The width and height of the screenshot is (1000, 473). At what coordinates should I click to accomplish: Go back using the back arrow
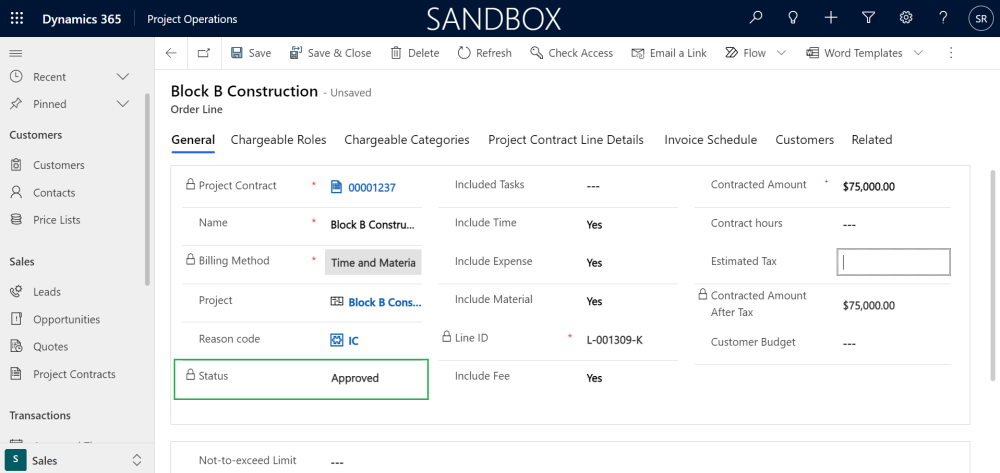click(171, 53)
